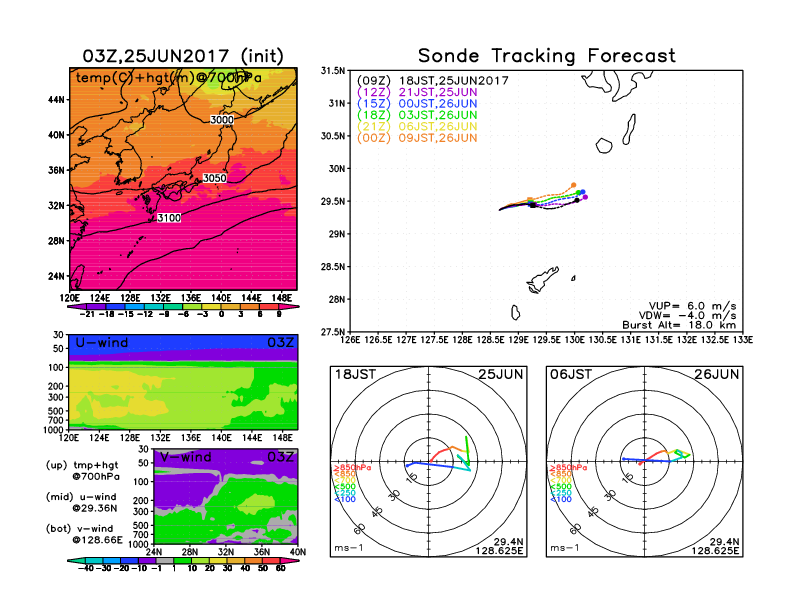Screen dimensions: 792x612
Task: Click the "18JST" hodograph time label
Action: [355, 375]
